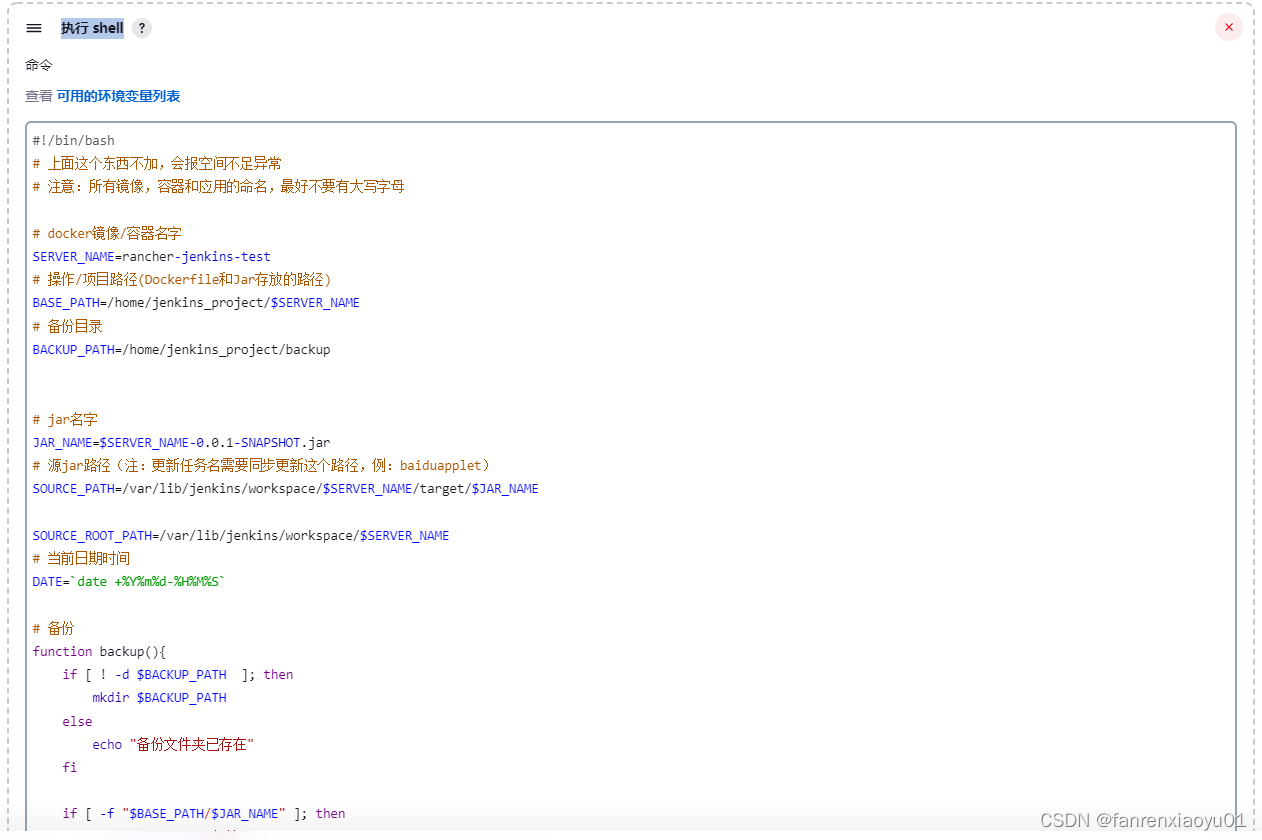Click the DATE=`date +%Y%m%d-%H%M%S` line
Image resolution: width=1262 pixels, height=840 pixels.
tap(129, 582)
